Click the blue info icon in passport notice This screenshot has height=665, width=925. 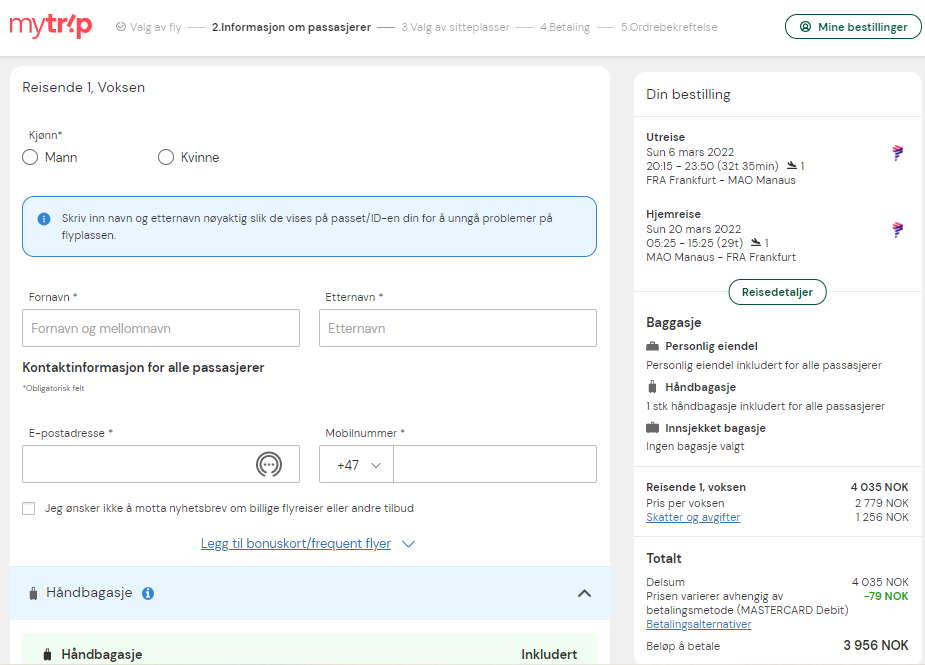coord(44,219)
